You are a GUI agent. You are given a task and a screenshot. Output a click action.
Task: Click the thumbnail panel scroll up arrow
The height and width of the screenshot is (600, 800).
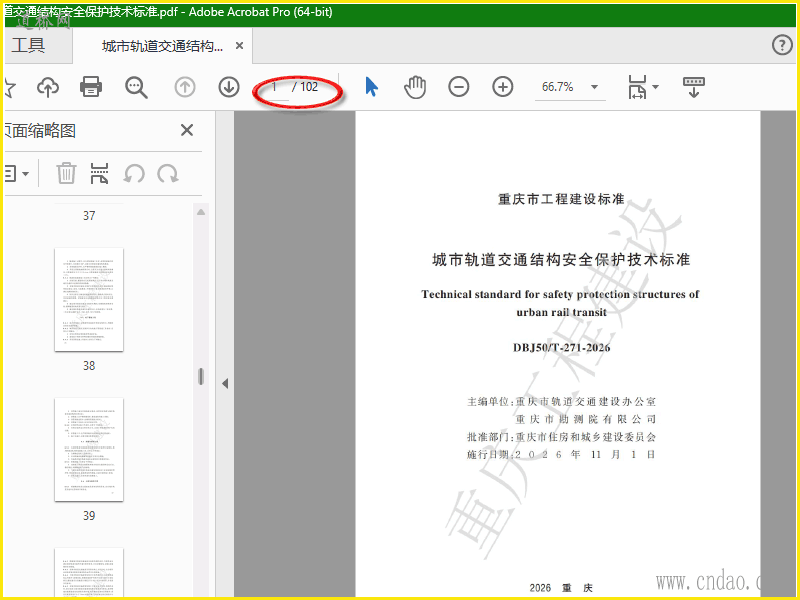(201, 212)
